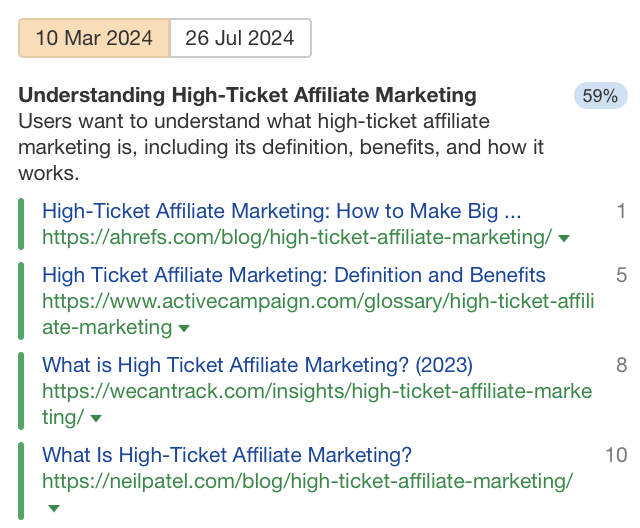Switch to the 26 Jul 2024 date tab
640x528 pixels.
point(240,39)
